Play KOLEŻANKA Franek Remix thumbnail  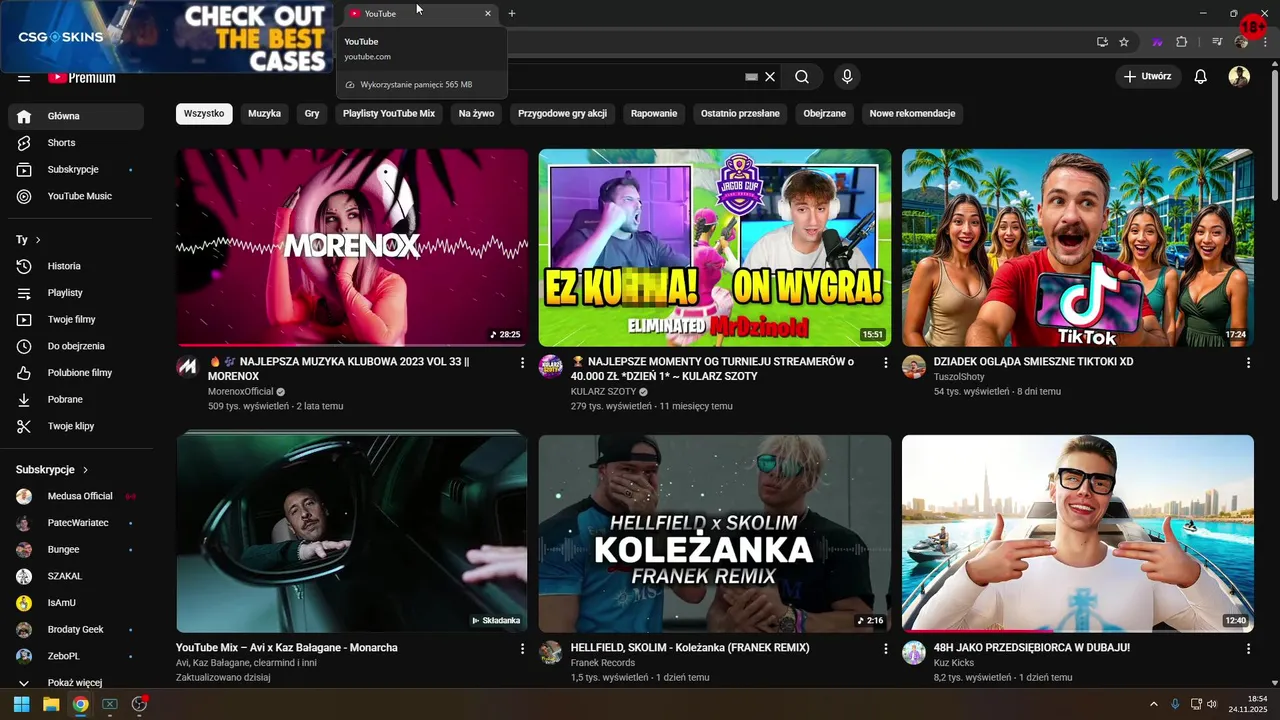[715, 533]
